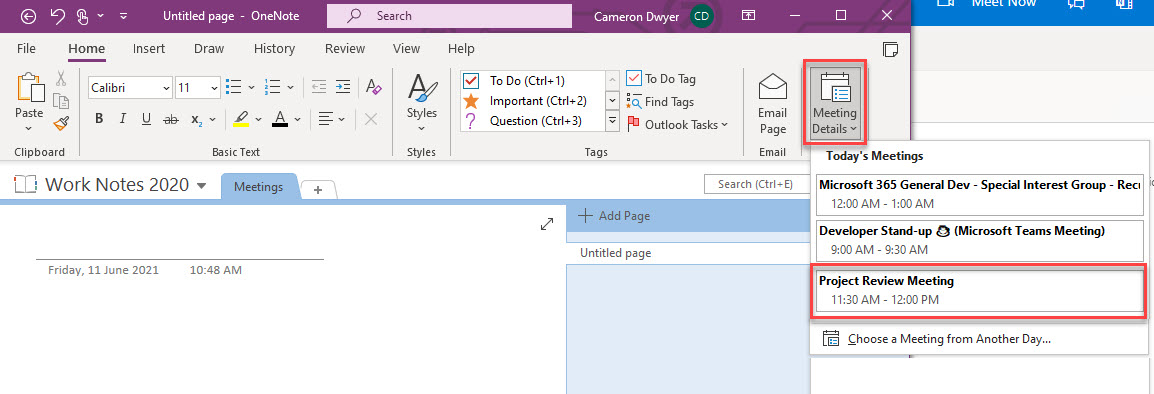This screenshot has width=1154, height=394.
Task: Copy selection to clipboard
Action: (x=61, y=101)
